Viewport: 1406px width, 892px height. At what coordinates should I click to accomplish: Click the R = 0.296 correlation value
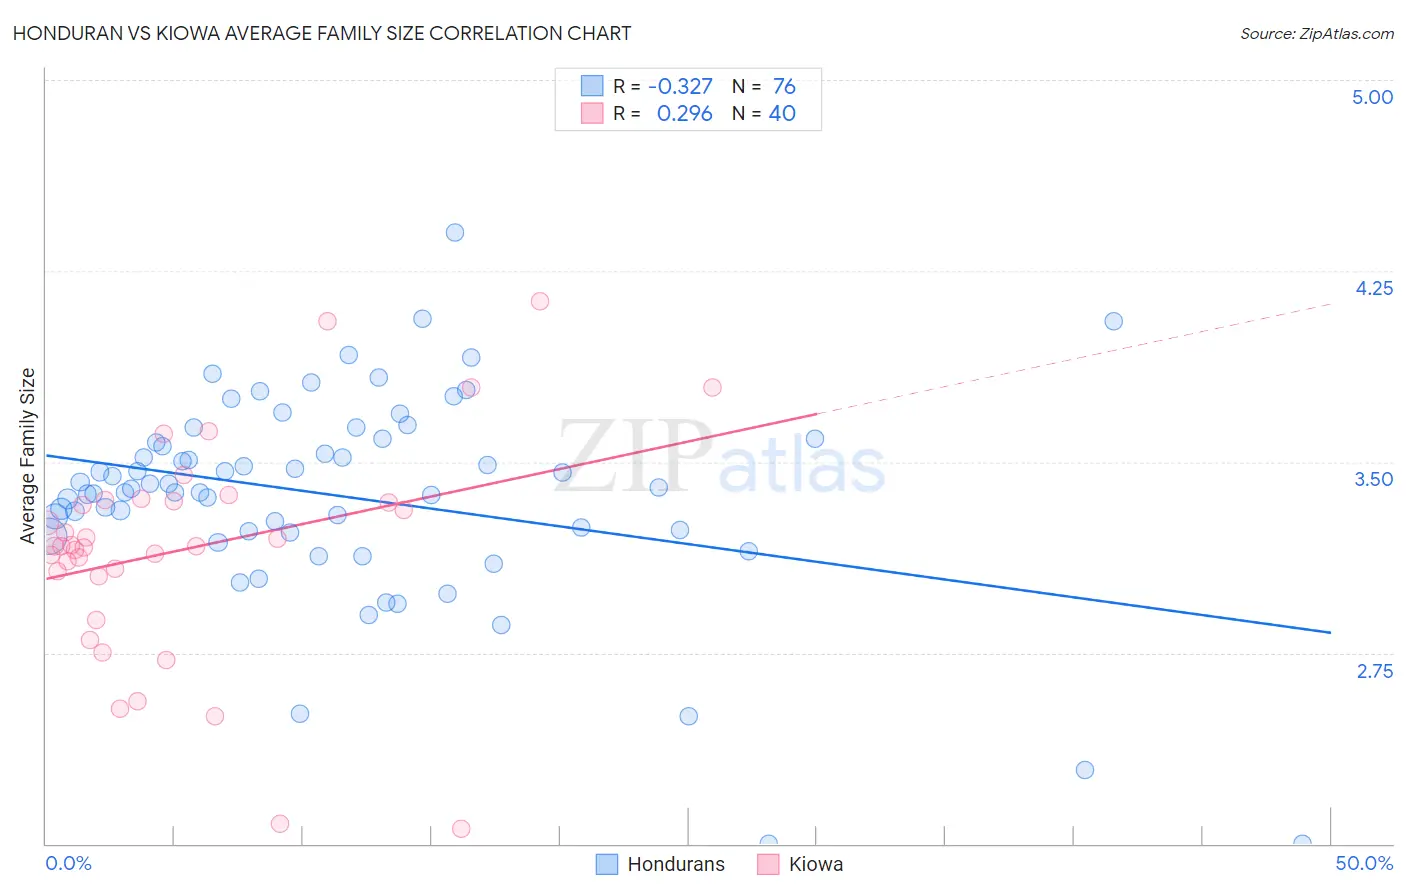pos(663,113)
